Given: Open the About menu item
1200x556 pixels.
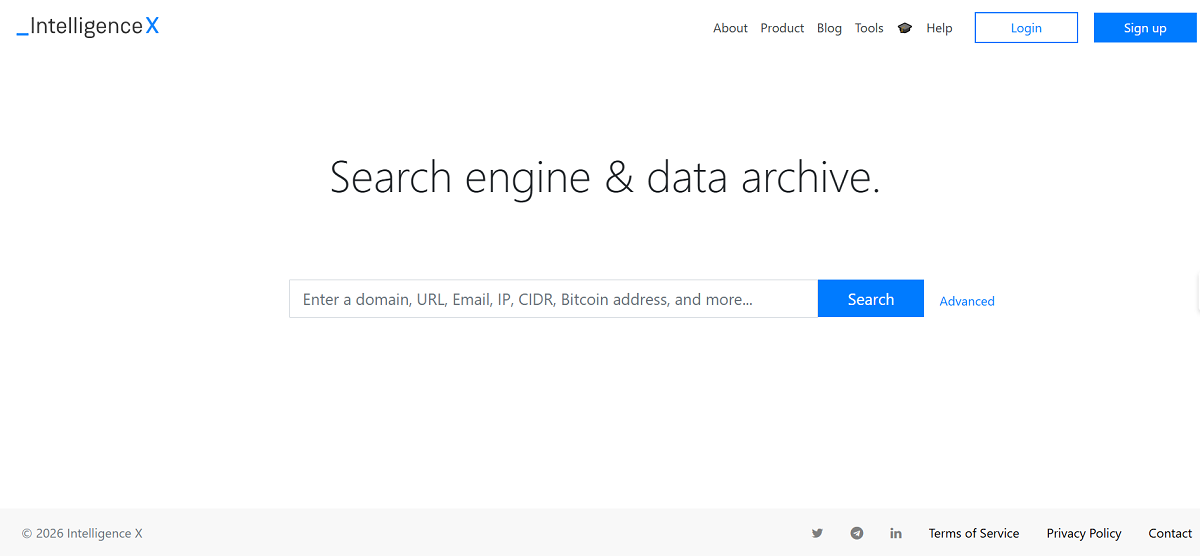Looking at the screenshot, I should pos(730,28).
